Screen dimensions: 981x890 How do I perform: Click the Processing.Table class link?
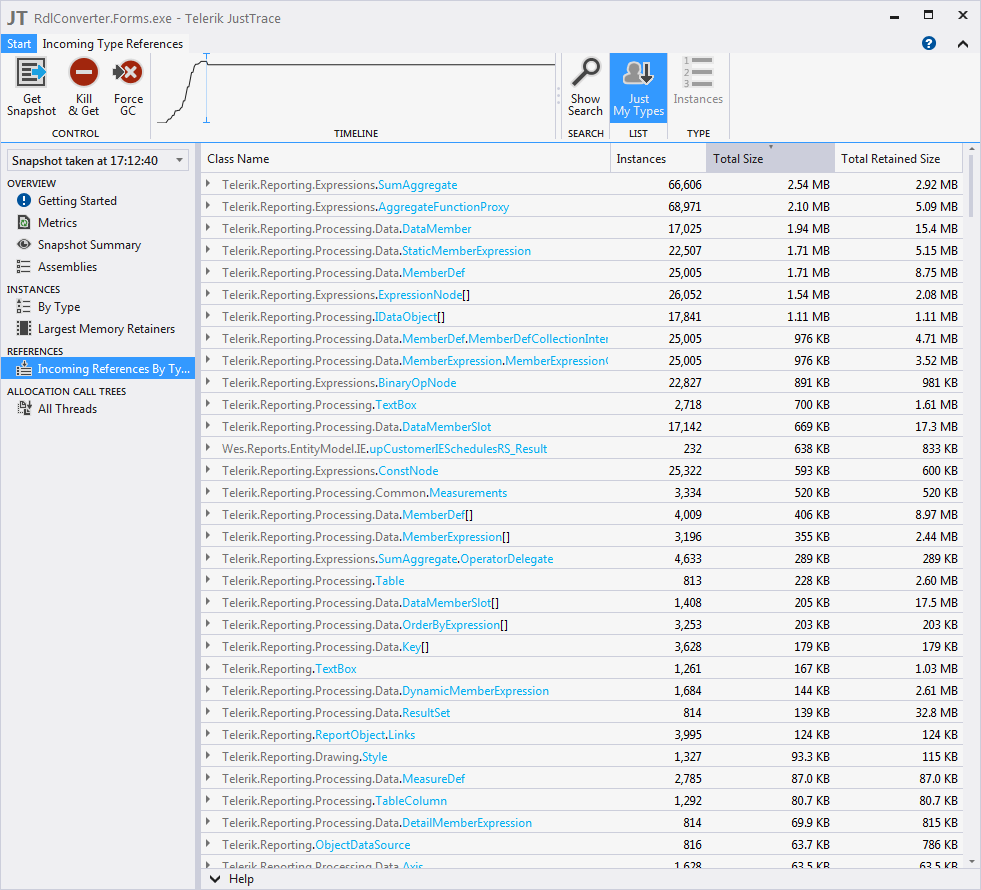pos(390,581)
